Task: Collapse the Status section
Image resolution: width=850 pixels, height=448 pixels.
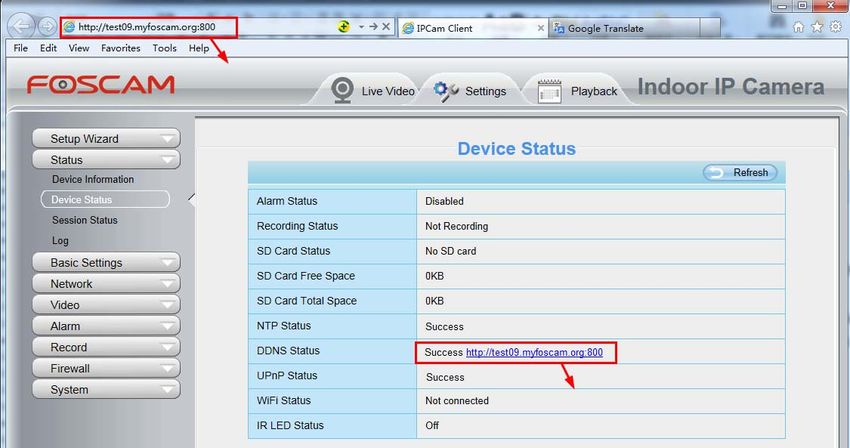Action: coord(106,160)
